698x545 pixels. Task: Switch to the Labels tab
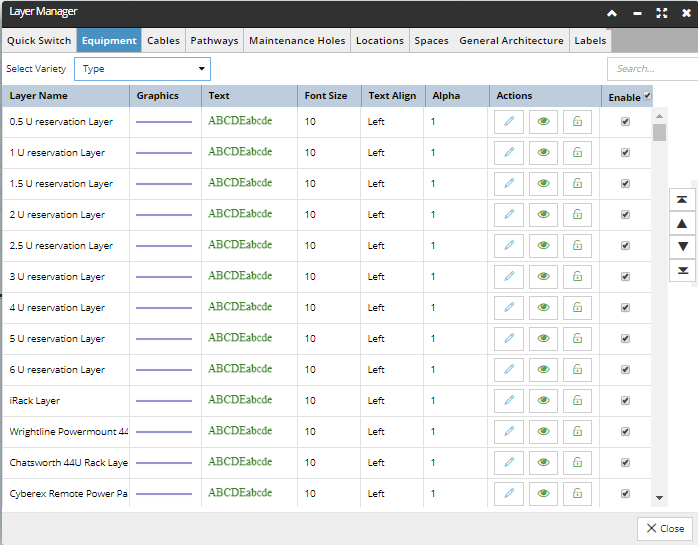tap(590, 41)
